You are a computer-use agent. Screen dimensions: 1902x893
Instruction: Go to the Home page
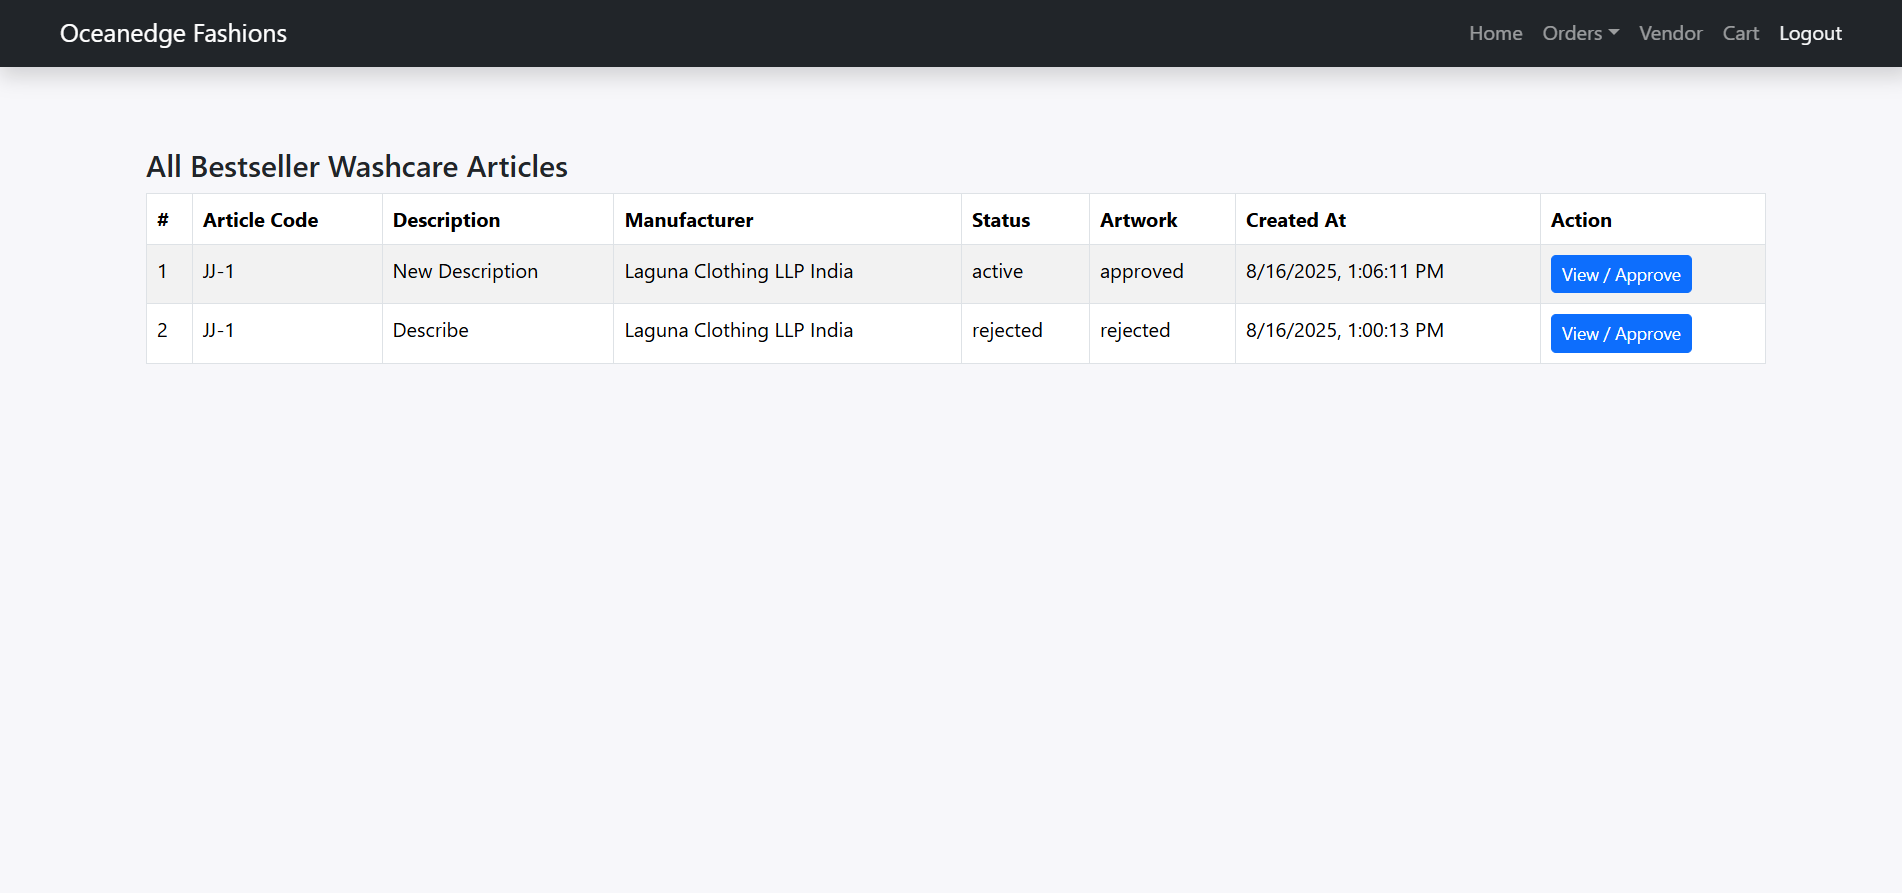tap(1495, 33)
